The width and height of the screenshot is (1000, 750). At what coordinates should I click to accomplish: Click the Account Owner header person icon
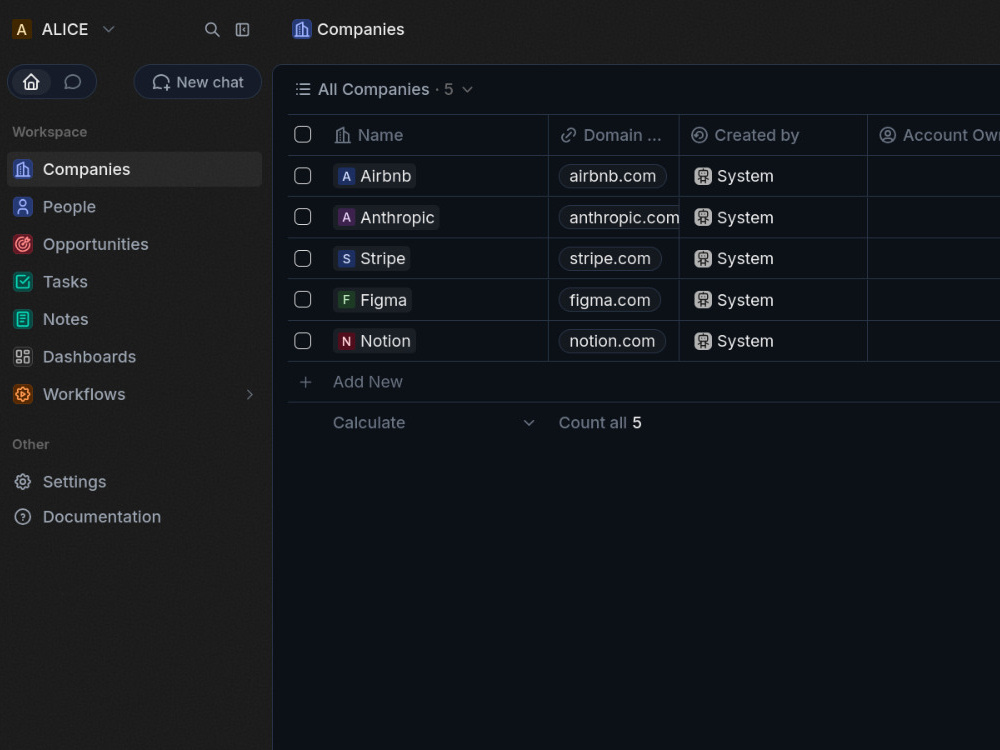(887, 135)
